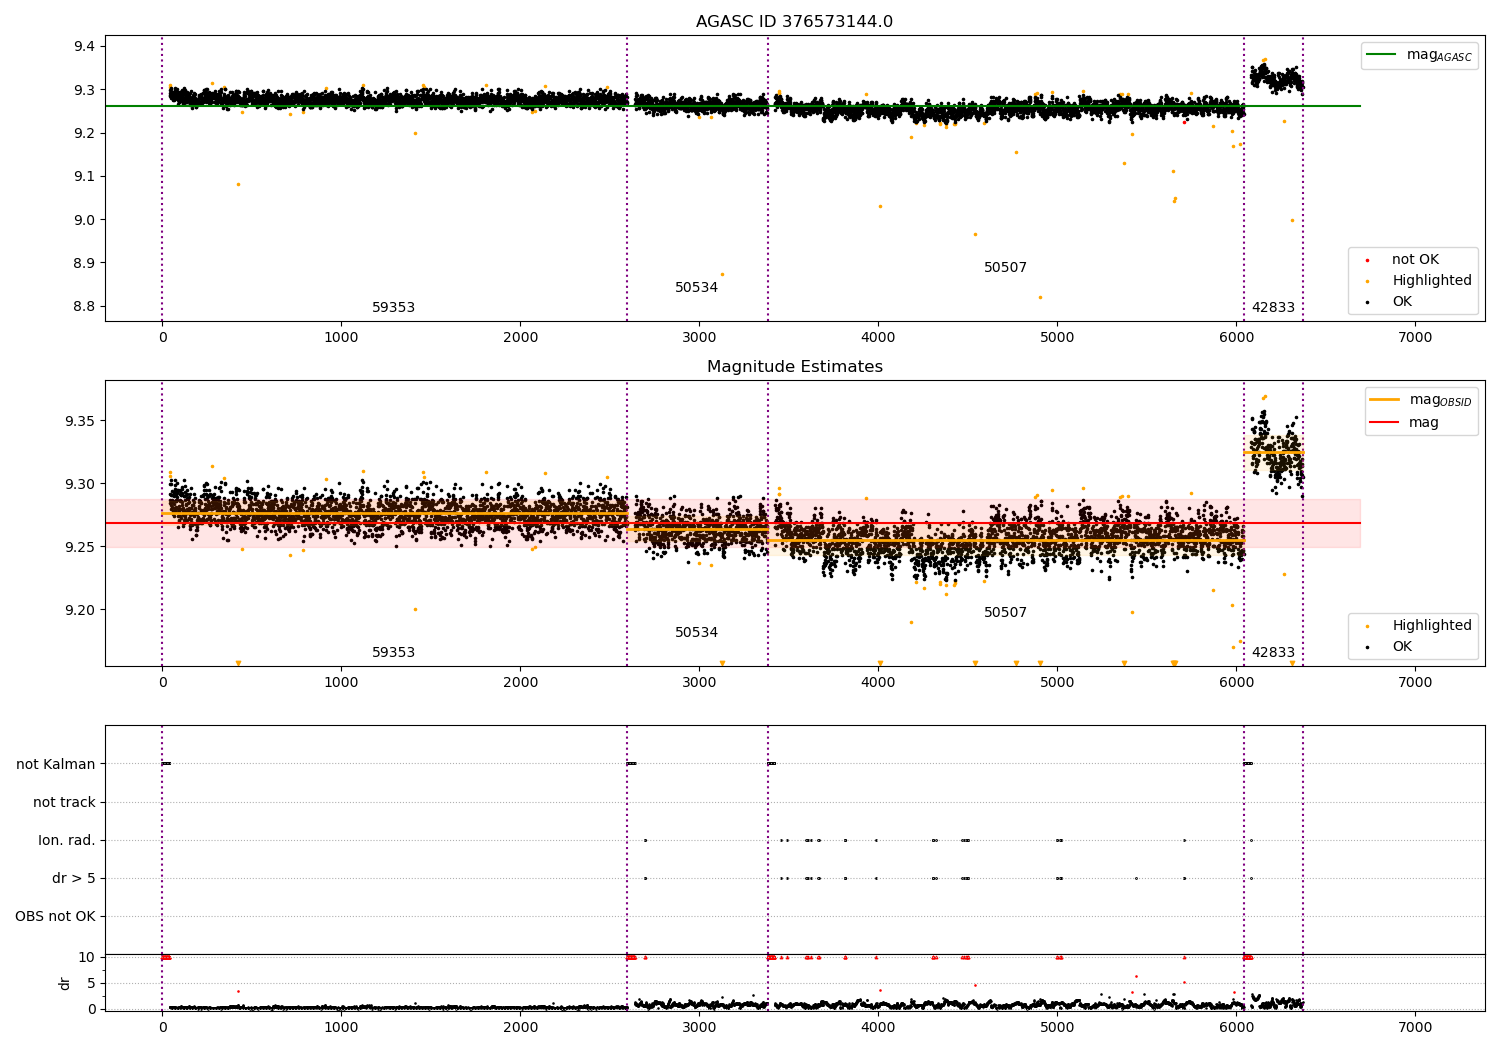The width and height of the screenshot is (1500, 1050).
Task: Click the 9.0 y-axis tick label
Action: point(84,220)
